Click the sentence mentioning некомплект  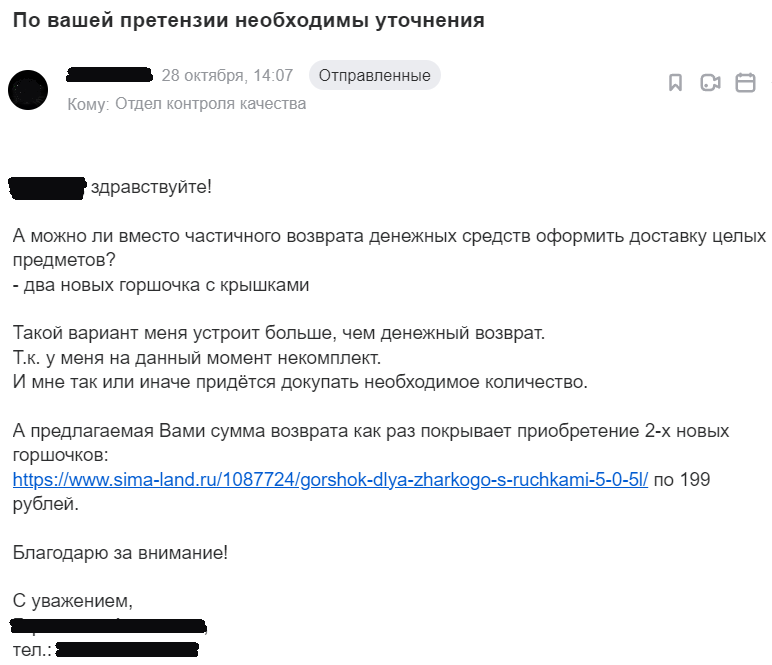click(197, 357)
